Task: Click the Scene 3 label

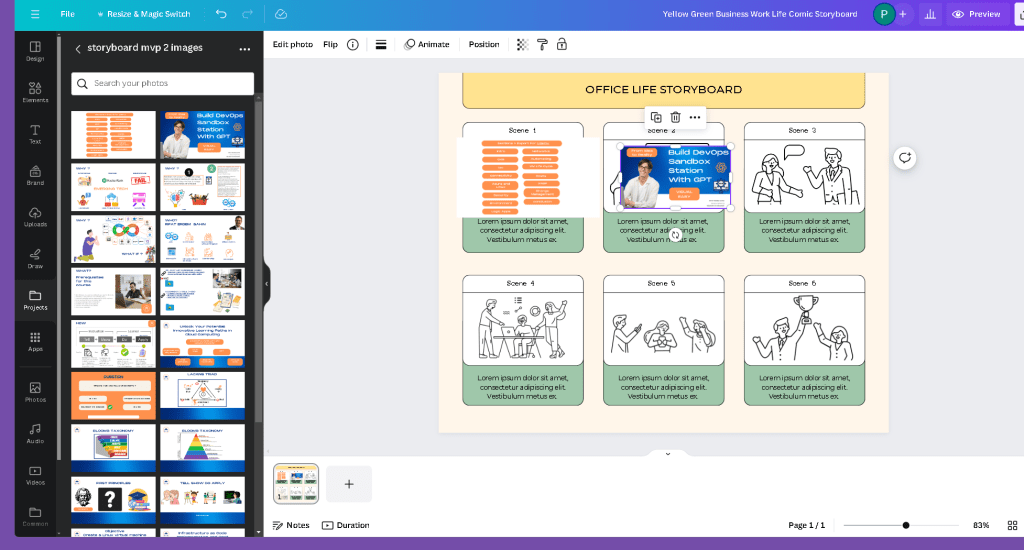Action: [x=803, y=131]
